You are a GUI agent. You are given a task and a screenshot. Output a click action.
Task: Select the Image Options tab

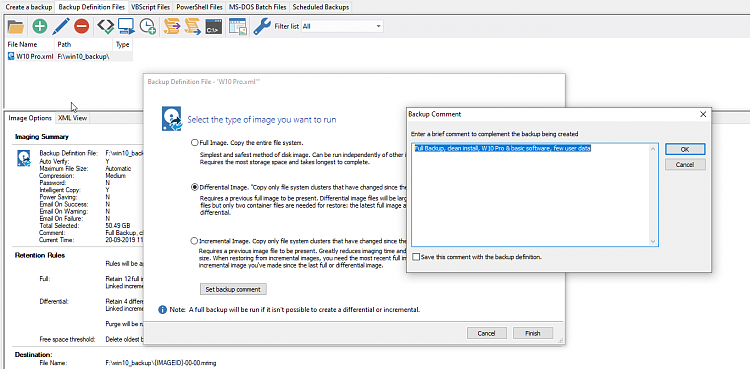pyautogui.click(x=30, y=118)
